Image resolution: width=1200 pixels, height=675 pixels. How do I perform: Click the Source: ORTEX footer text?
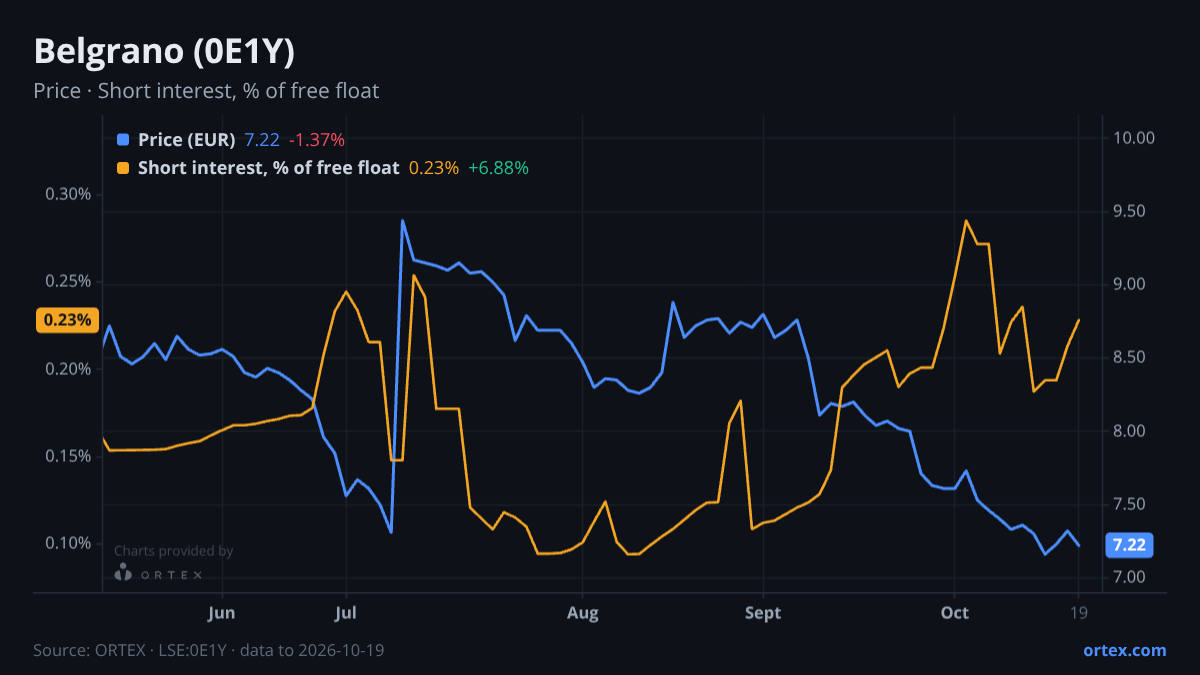pyautogui.click(x=209, y=650)
